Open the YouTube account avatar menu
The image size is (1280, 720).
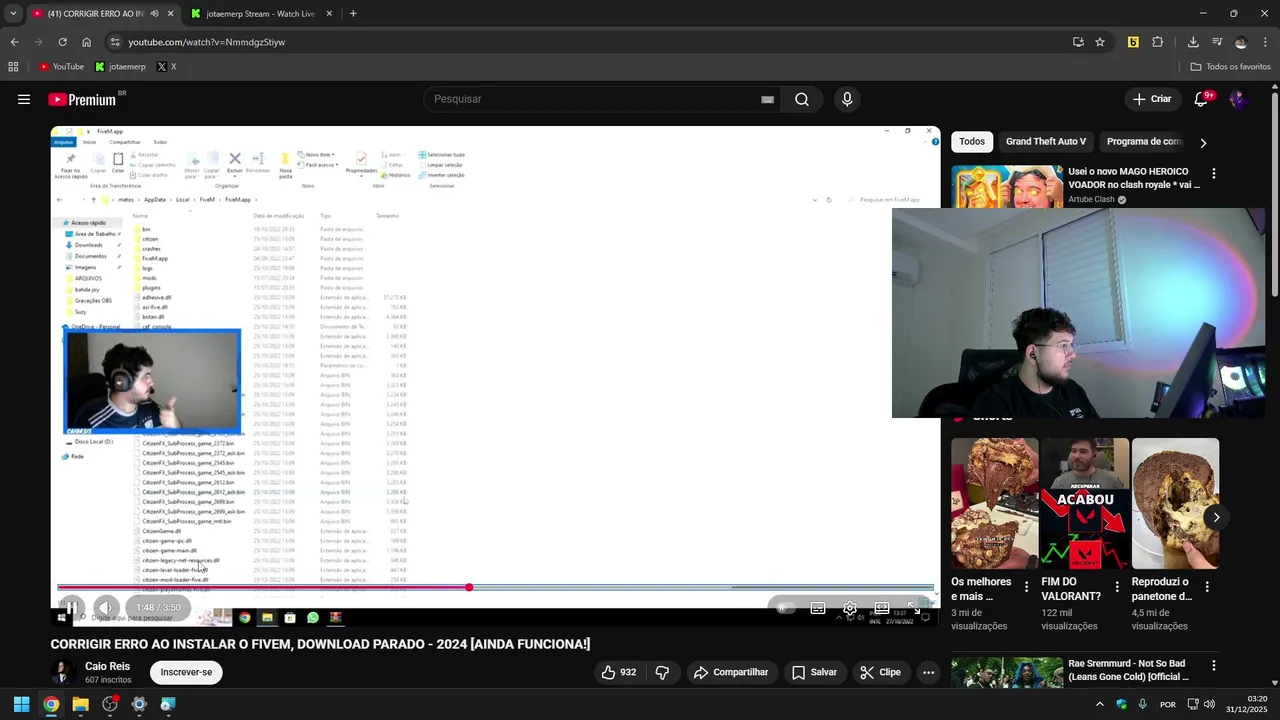(1238, 99)
